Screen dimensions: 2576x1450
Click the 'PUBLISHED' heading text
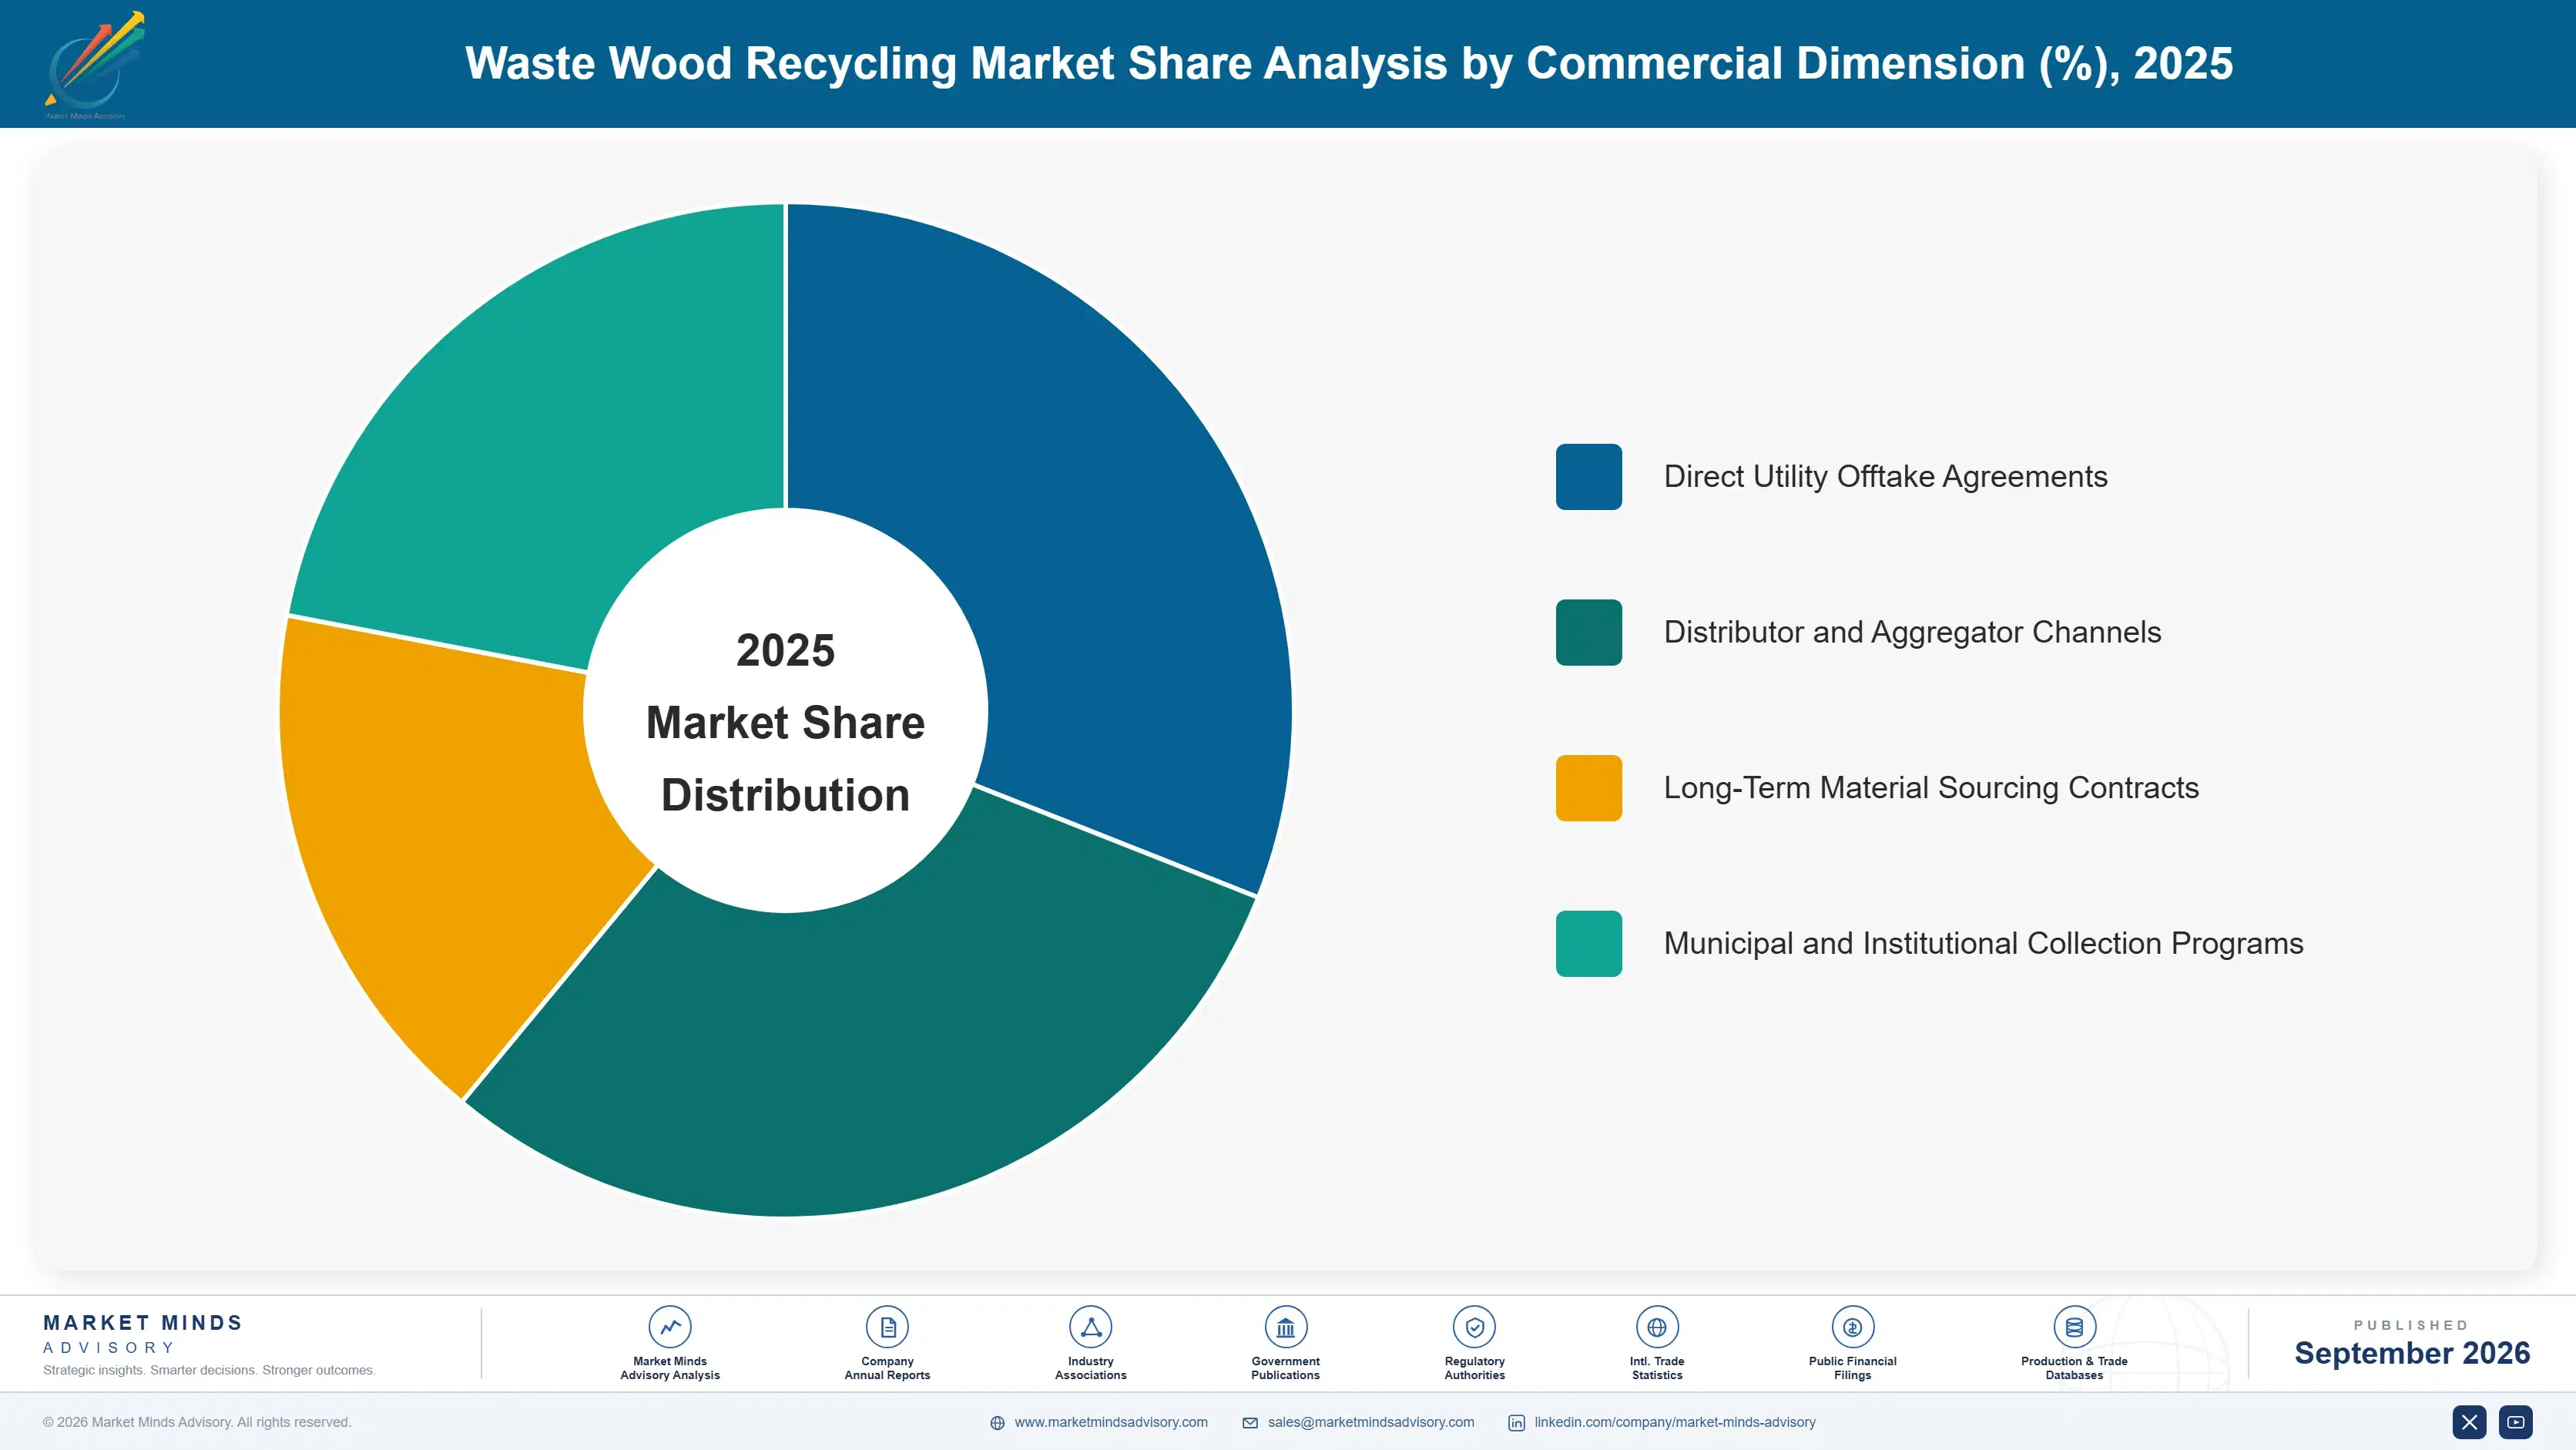(x=2411, y=1325)
